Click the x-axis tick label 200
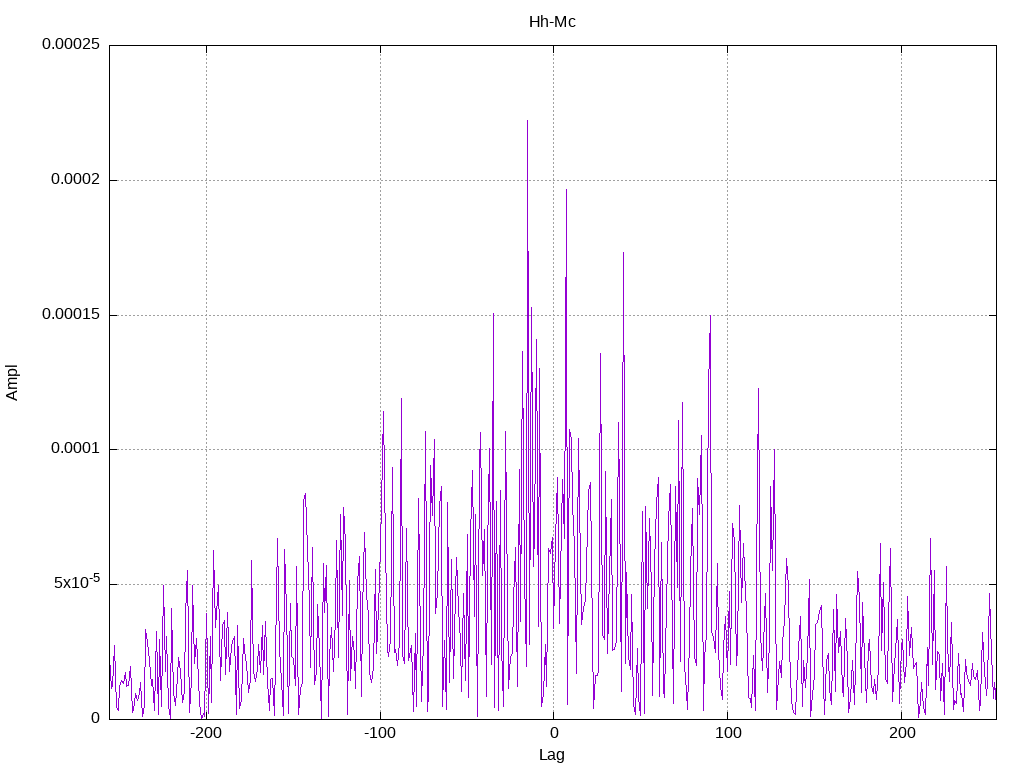This screenshot has width=1024, height=768. tap(902, 733)
